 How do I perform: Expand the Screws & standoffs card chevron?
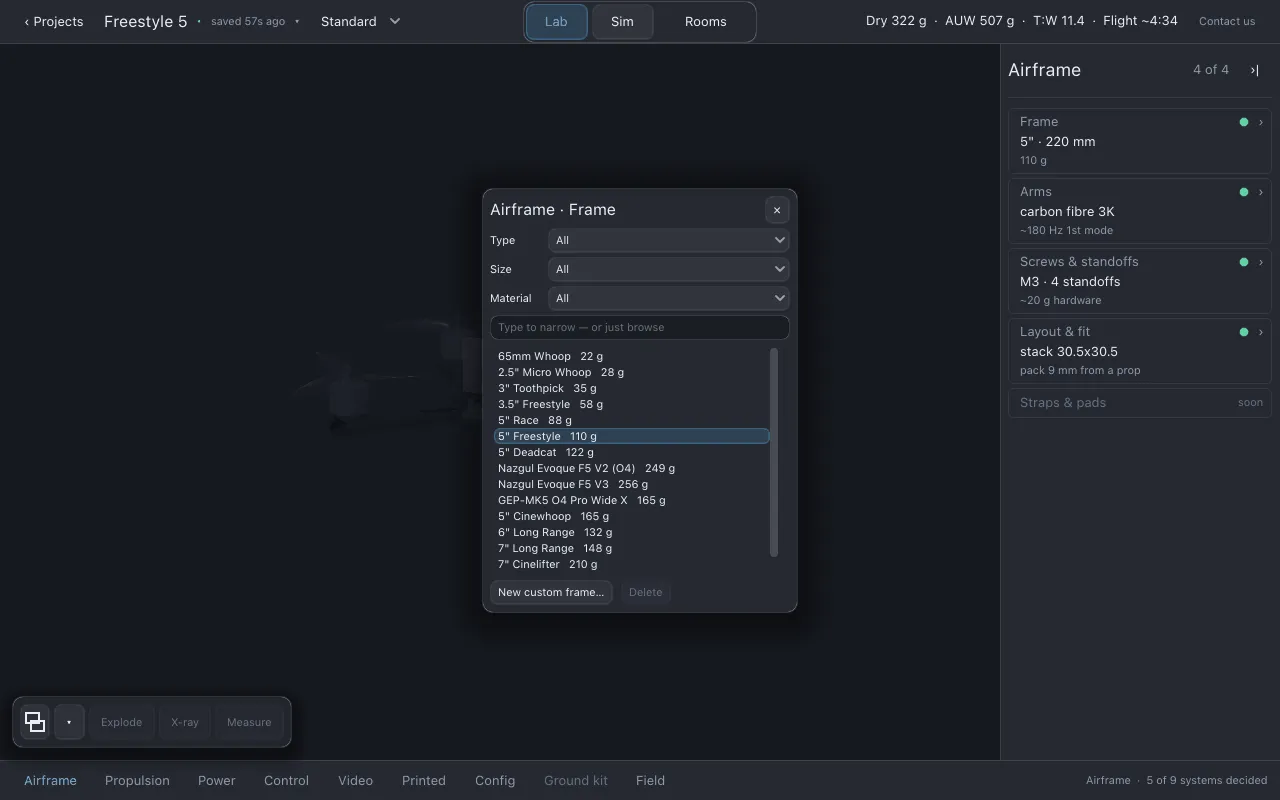coord(1261,262)
